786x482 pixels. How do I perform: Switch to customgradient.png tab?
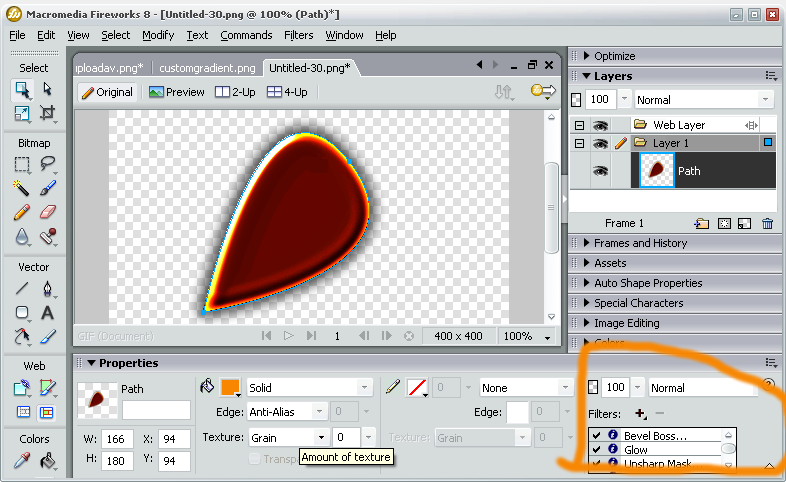[x=207, y=68]
